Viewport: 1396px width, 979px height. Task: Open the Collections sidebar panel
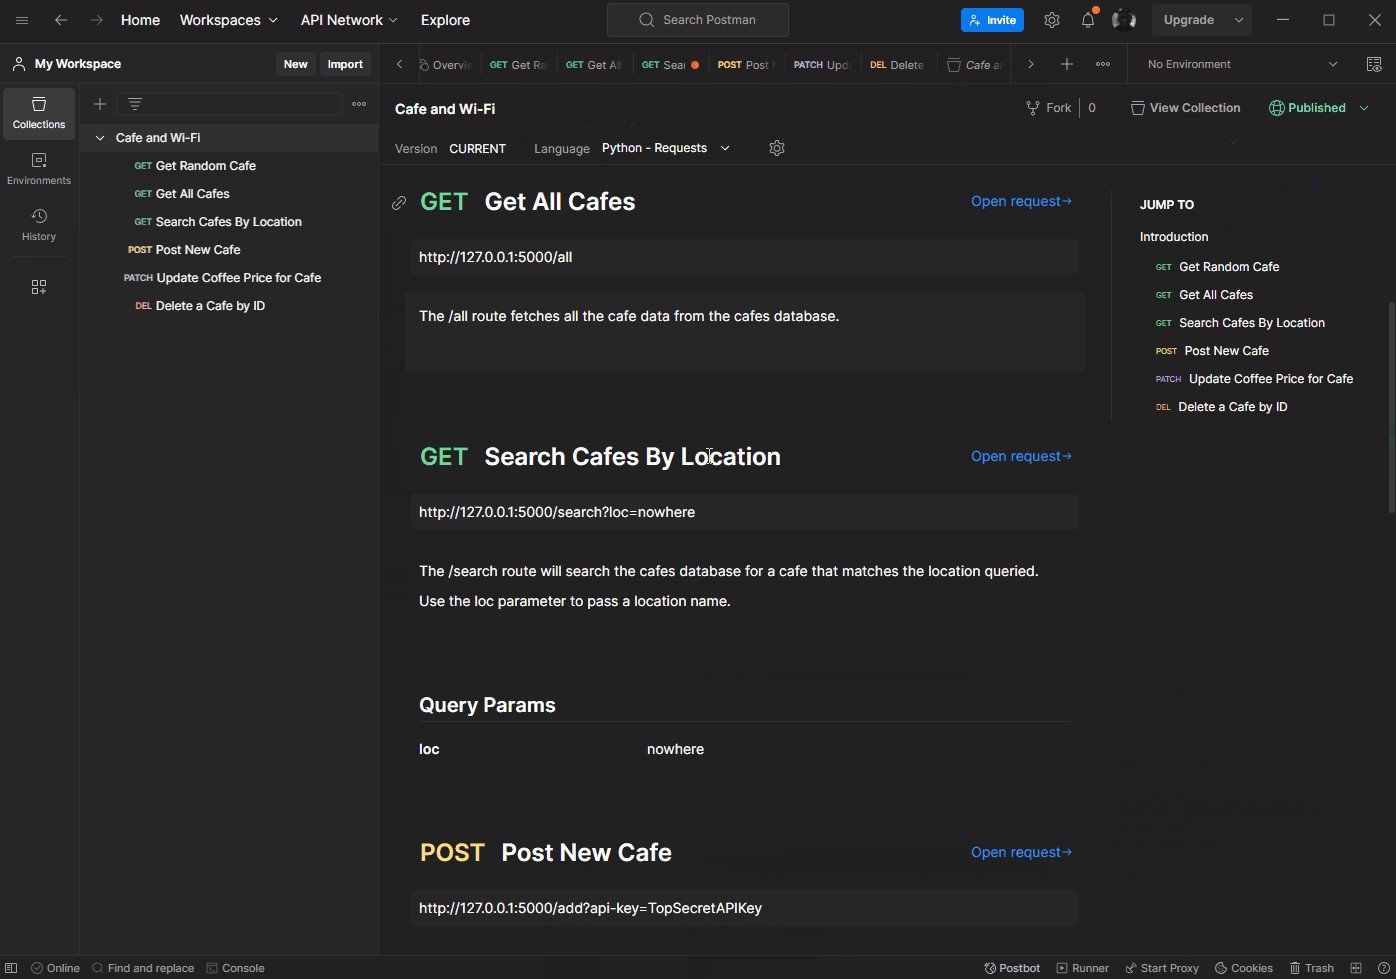tap(39, 113)
